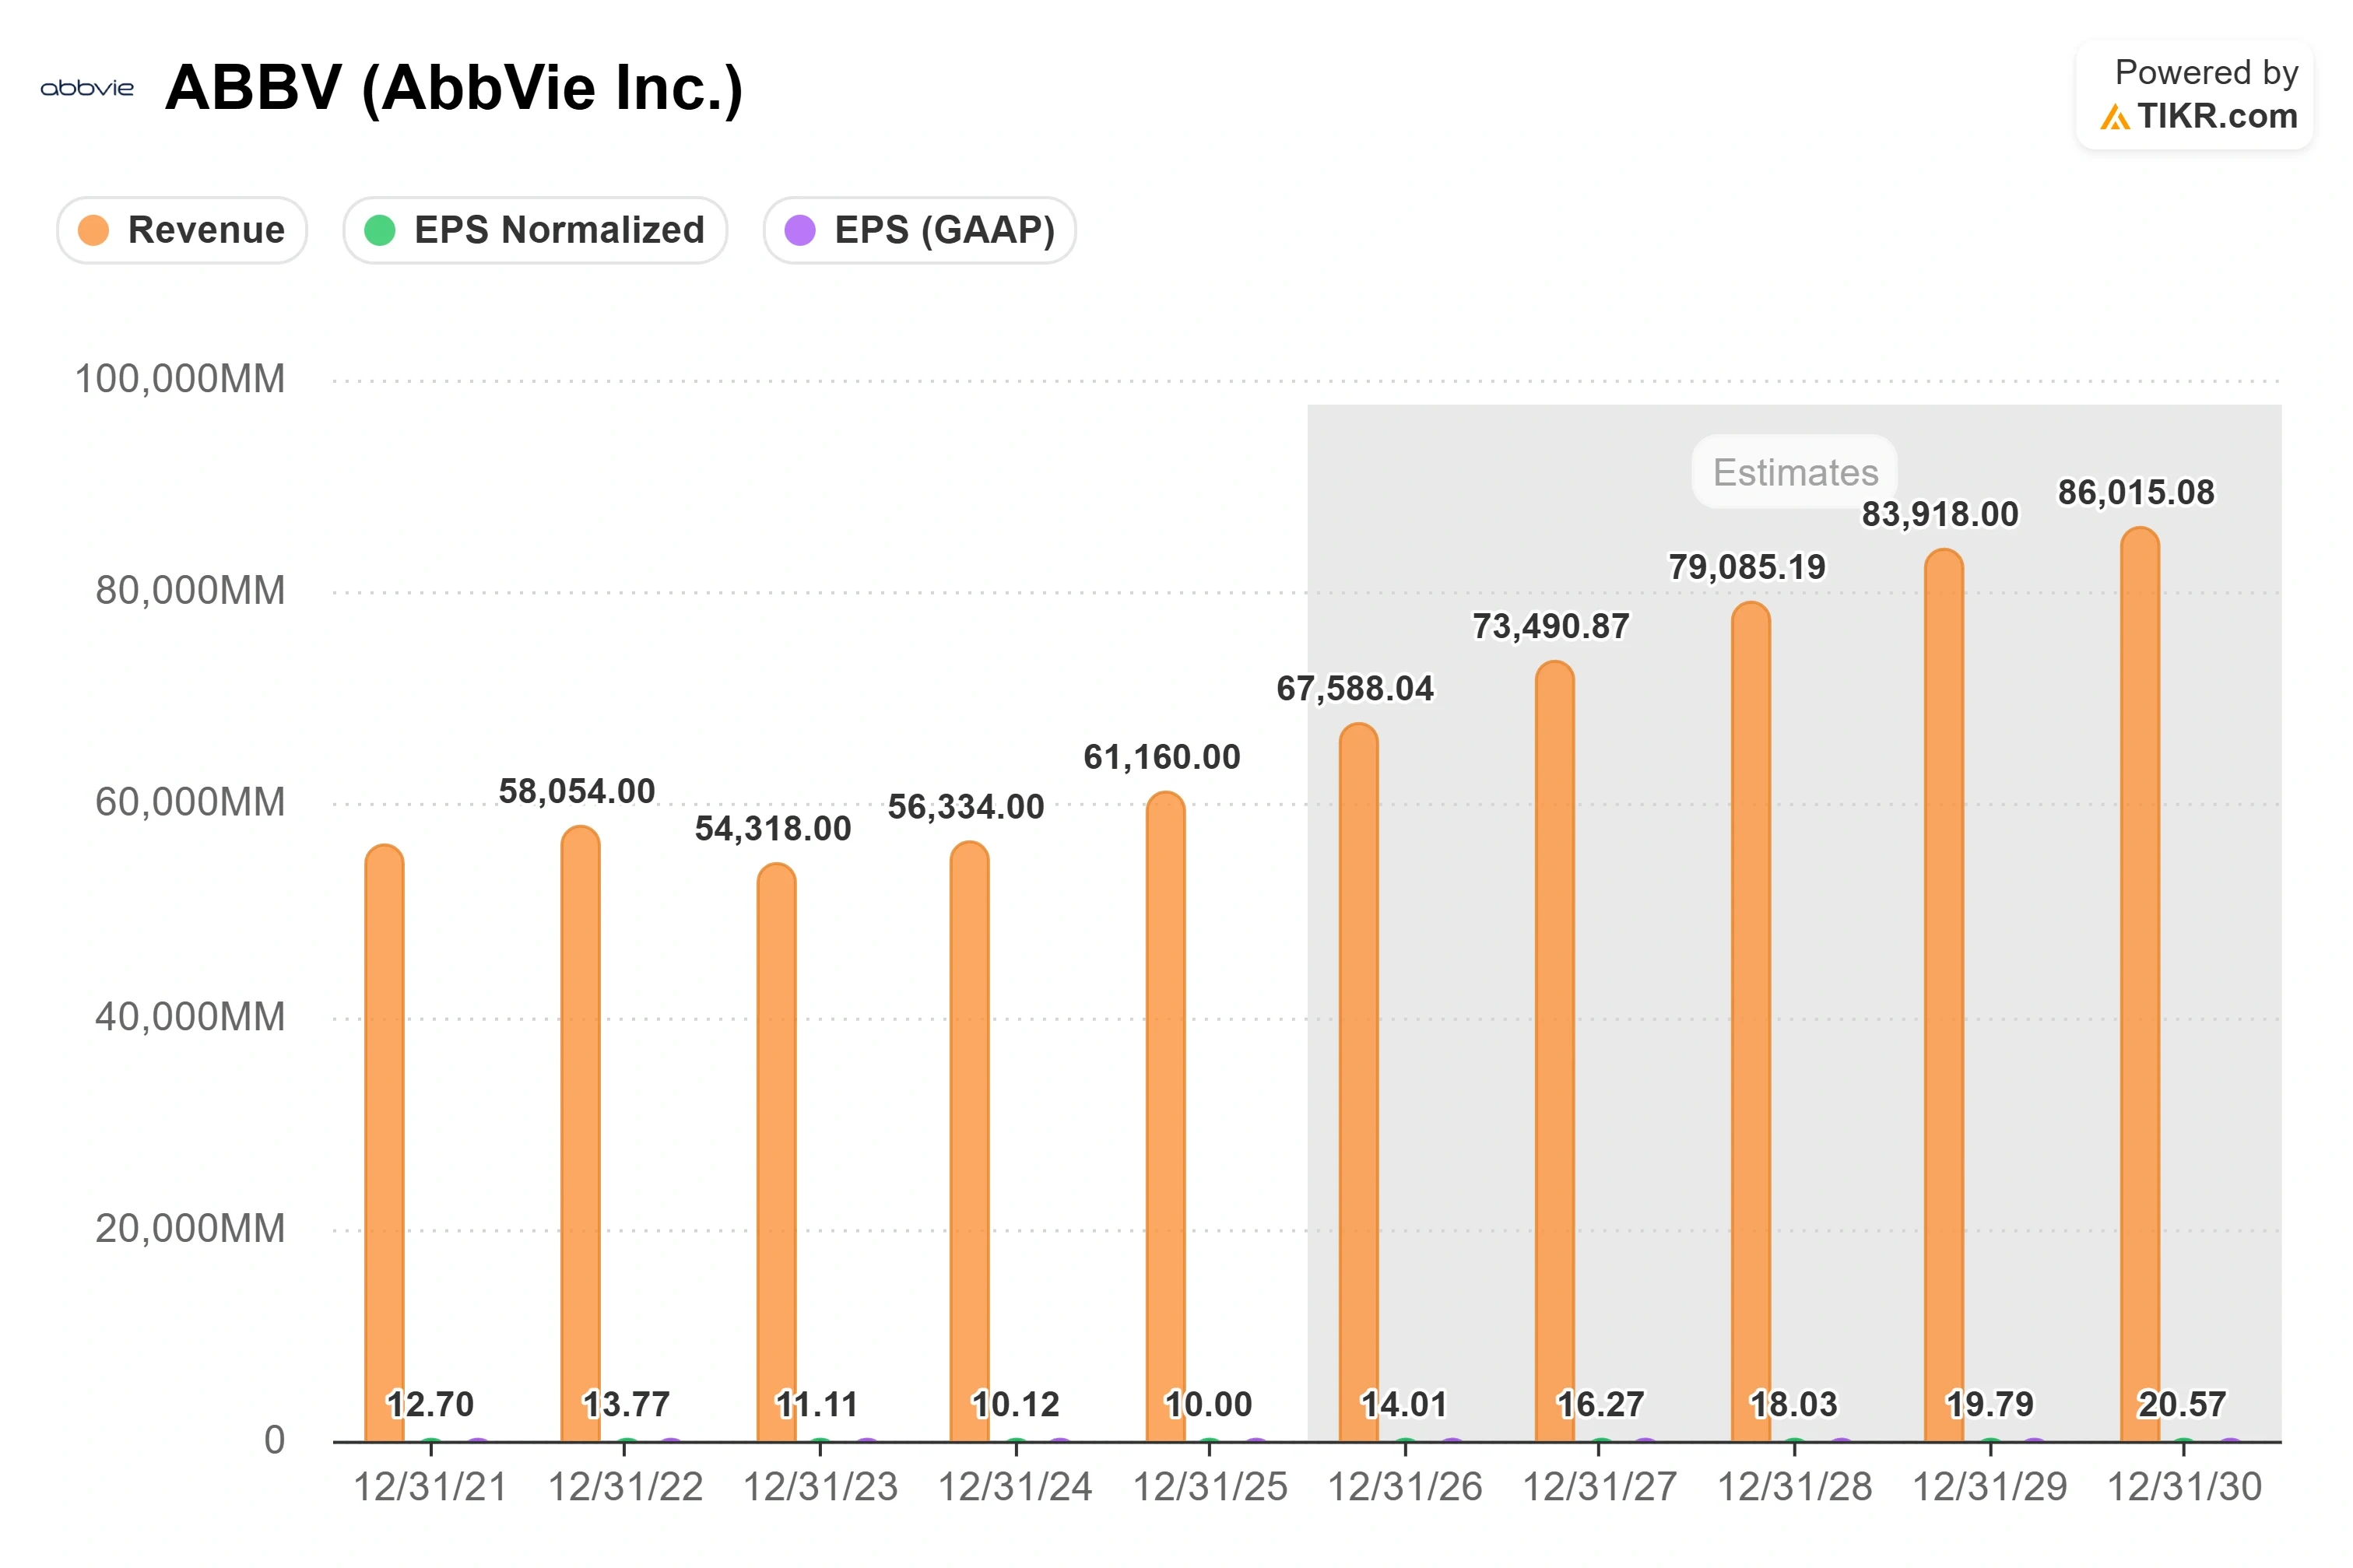
Task: Click the orange Revenue legend dot
Action: pyautogui.click(x=93, y=230)
